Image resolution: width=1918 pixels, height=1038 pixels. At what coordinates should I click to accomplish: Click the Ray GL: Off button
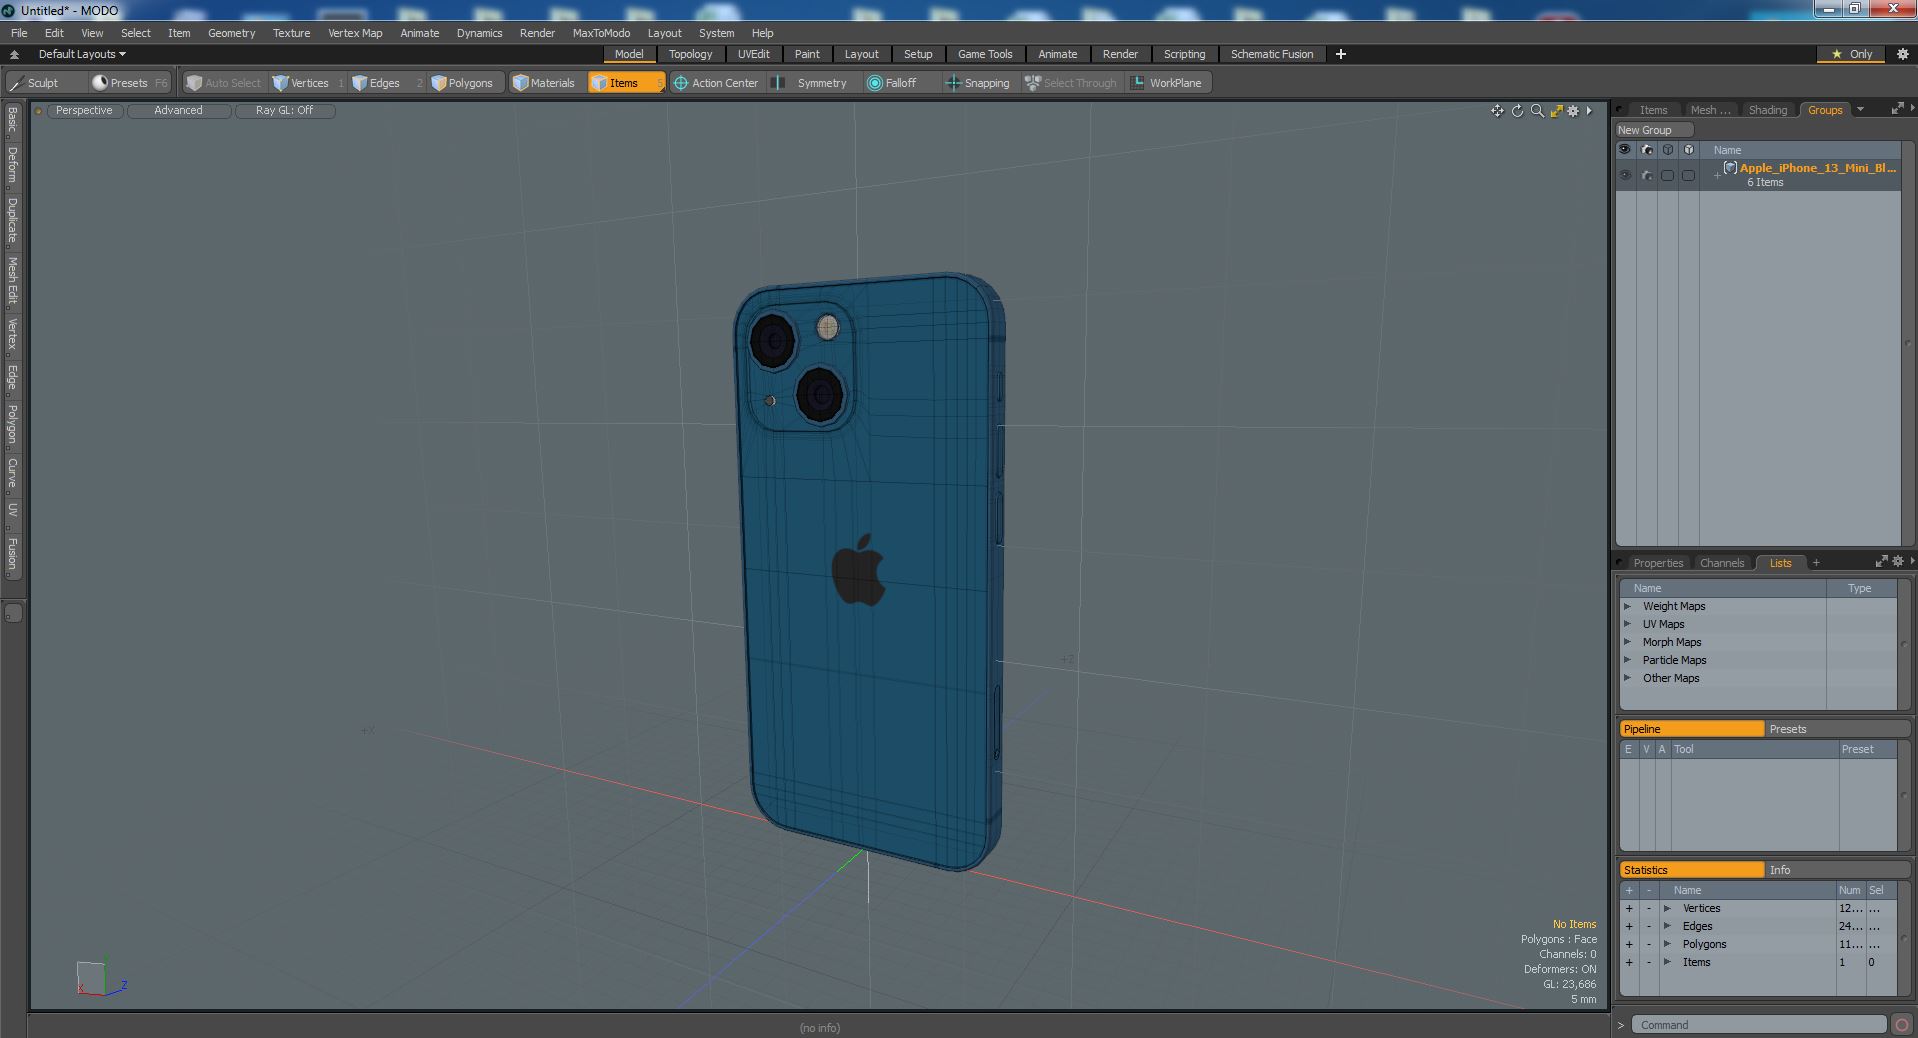tap(284, 110)
